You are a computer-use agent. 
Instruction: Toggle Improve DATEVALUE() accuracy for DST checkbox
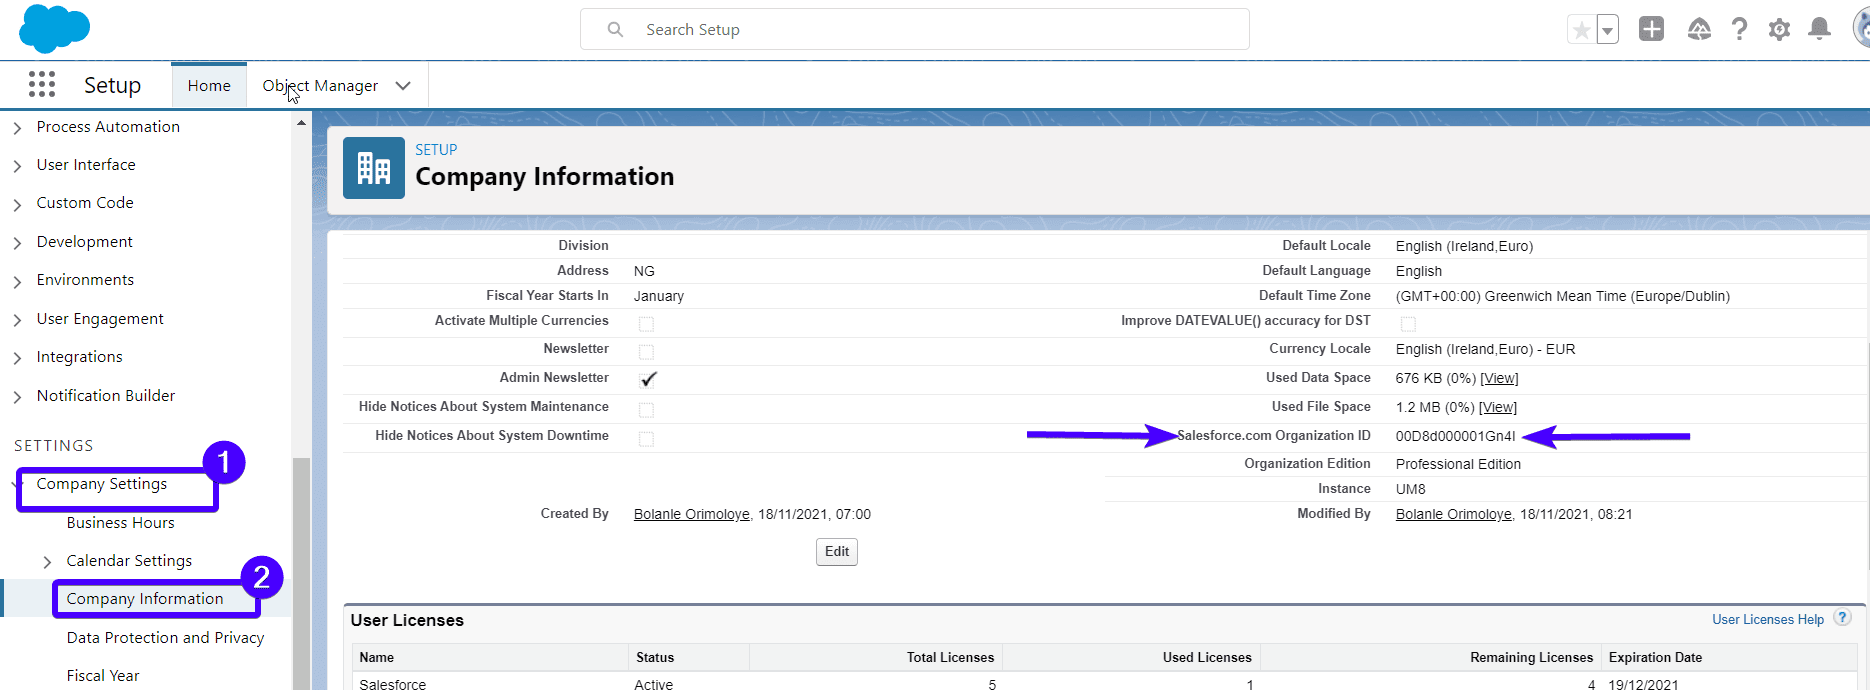point(1408,323)
